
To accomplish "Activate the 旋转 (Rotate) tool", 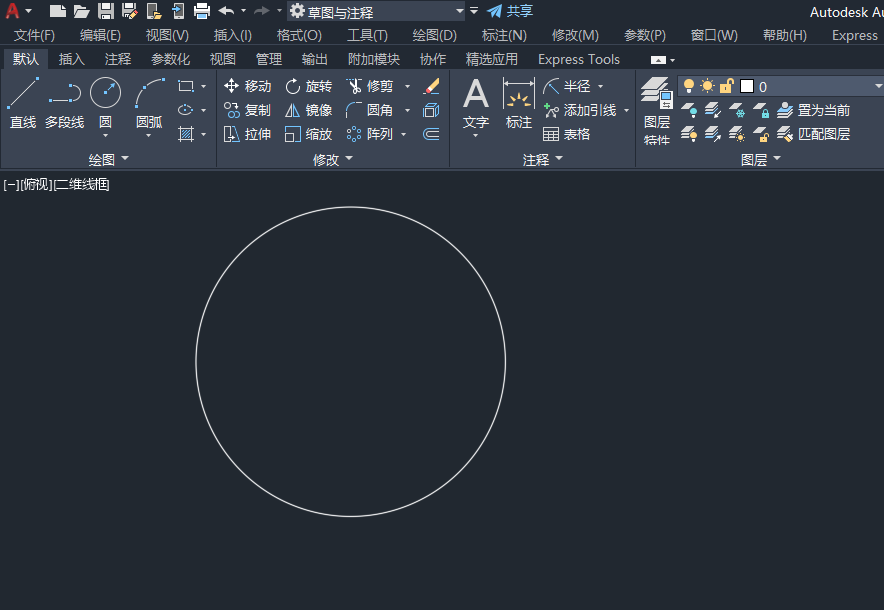I will 293,86.
